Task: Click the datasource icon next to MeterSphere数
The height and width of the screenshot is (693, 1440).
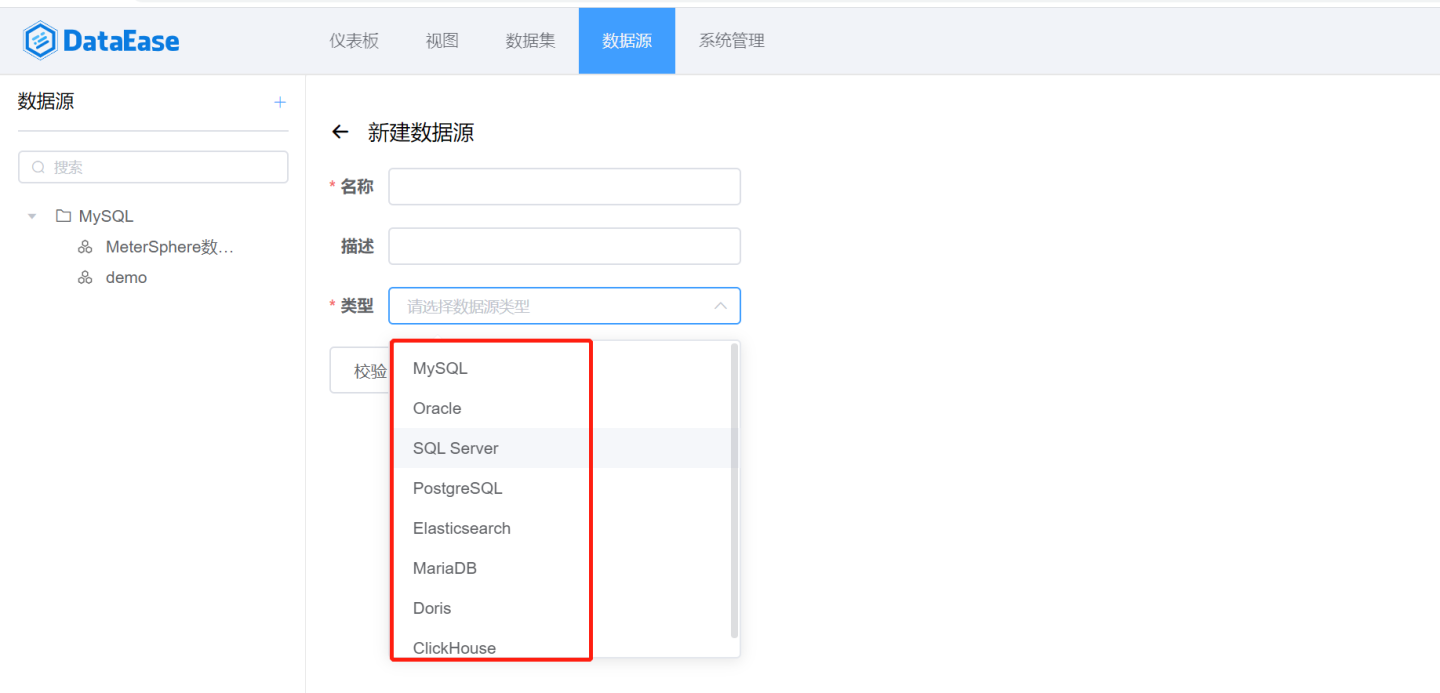Action: point(86,246)
